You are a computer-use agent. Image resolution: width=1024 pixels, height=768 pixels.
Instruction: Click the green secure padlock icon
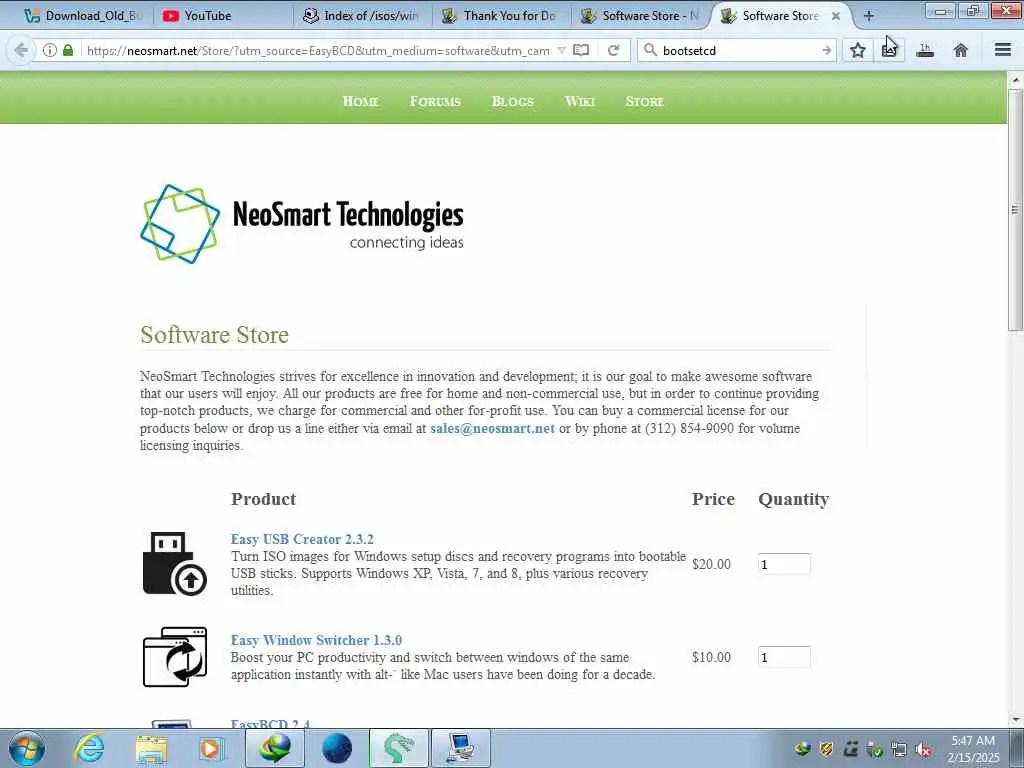tap(68, 50)
